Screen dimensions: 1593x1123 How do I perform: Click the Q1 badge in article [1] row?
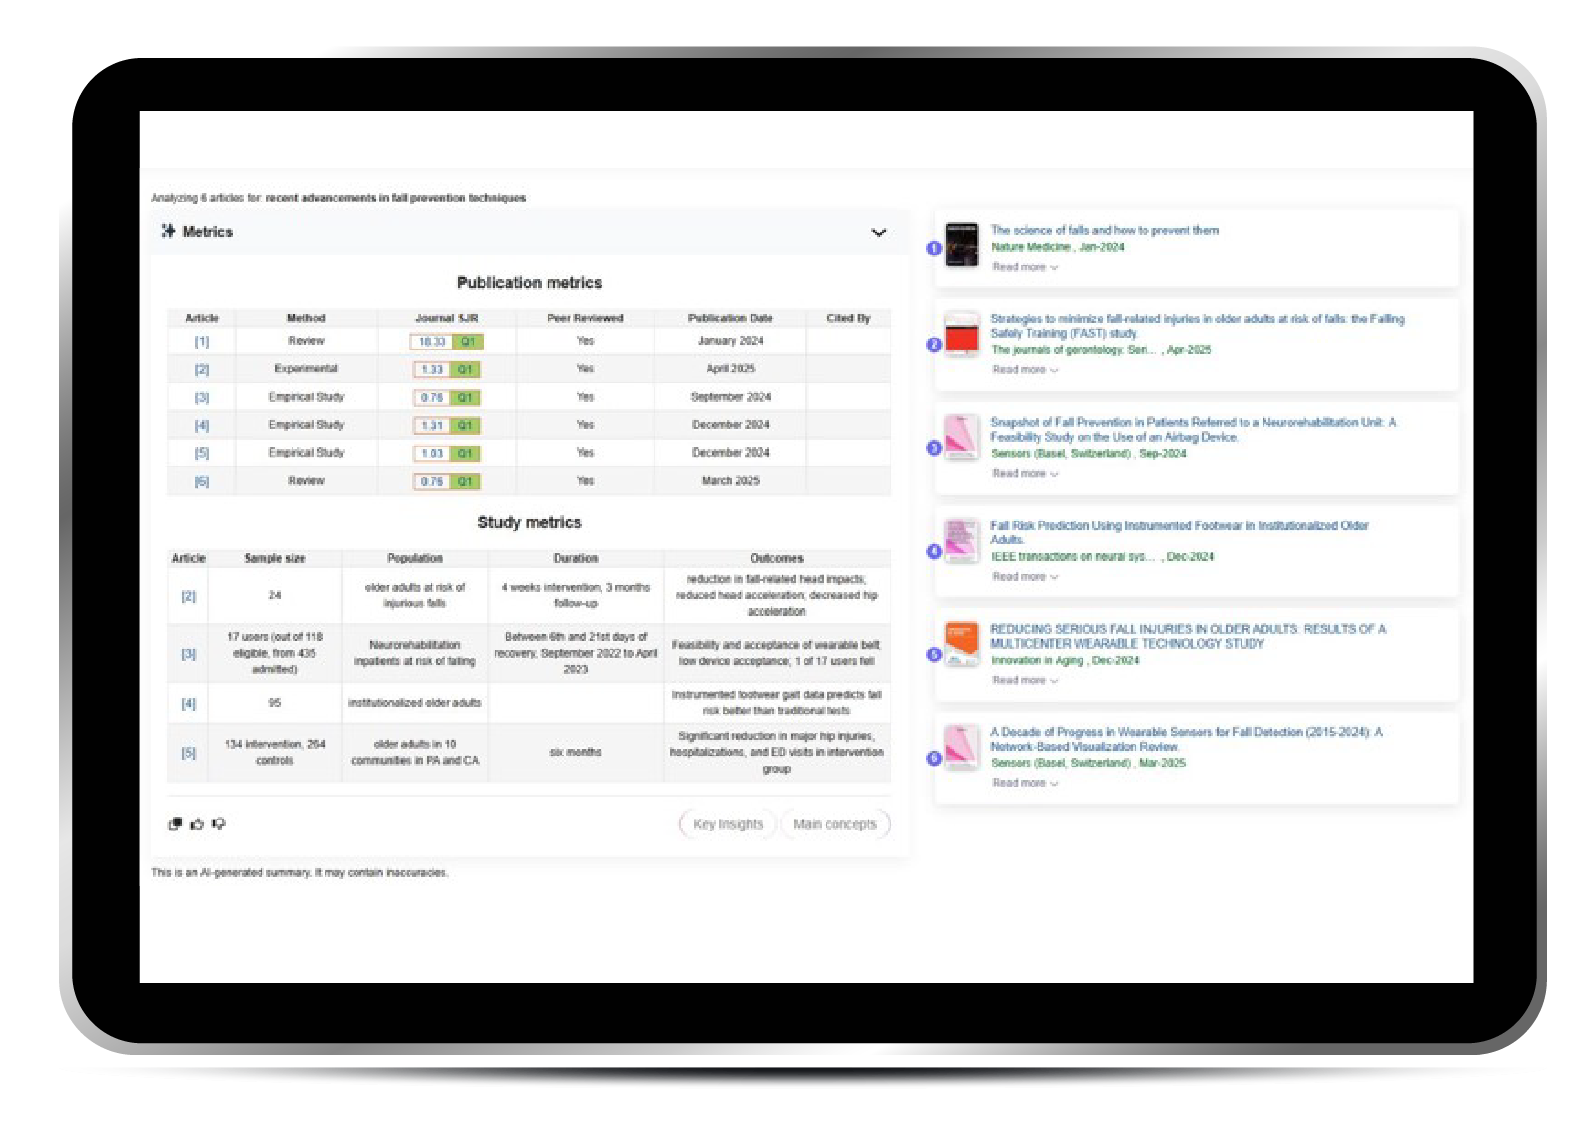click(467, 342)
